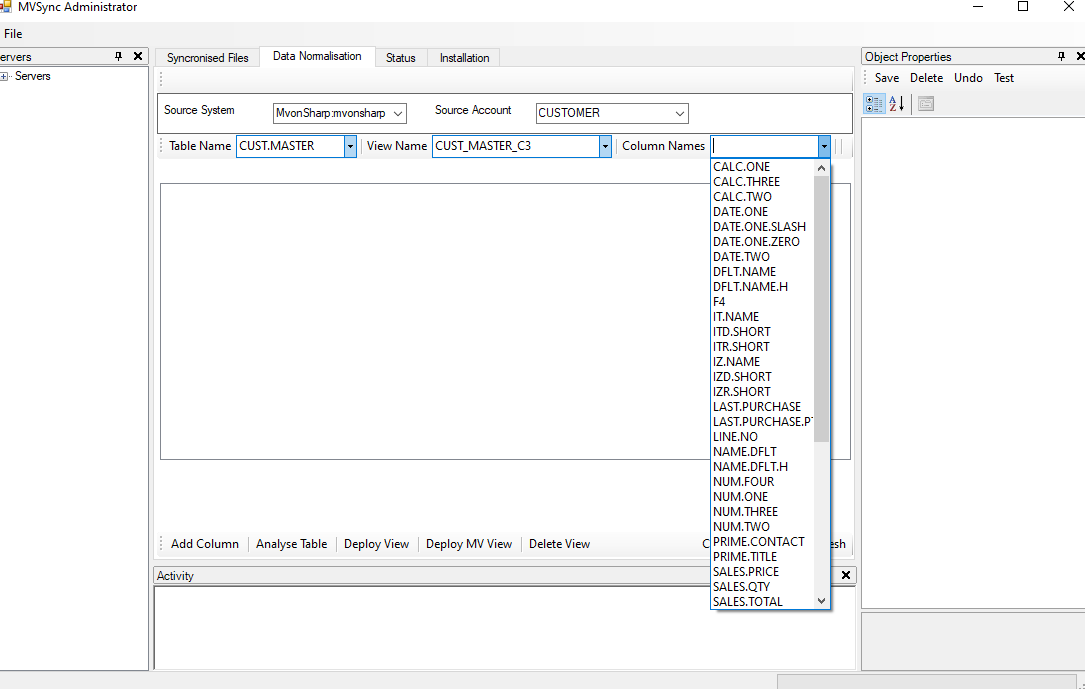Open the File menu
Image resolution: width=1085 pixels, height=689 pixels.
coord(13,33)
